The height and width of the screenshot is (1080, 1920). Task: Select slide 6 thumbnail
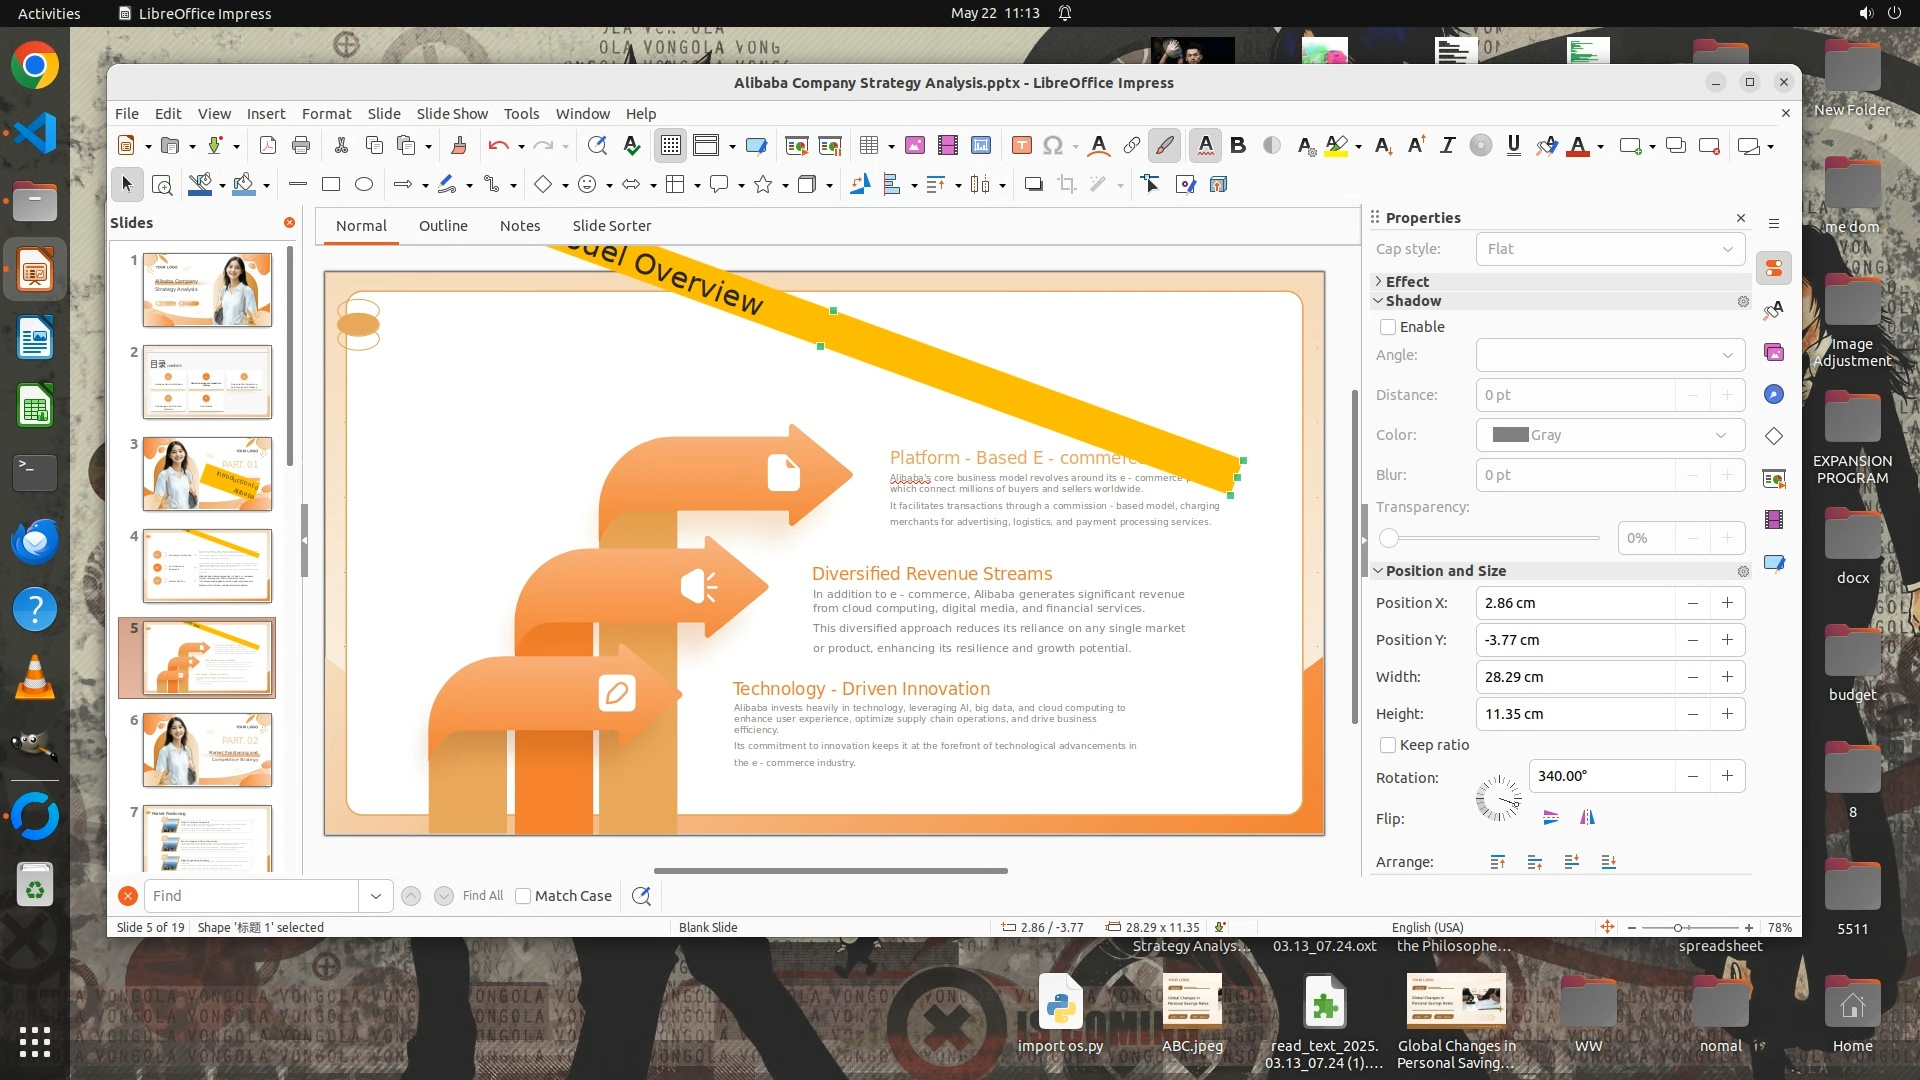pyautogui.click(x=207, y=749)
